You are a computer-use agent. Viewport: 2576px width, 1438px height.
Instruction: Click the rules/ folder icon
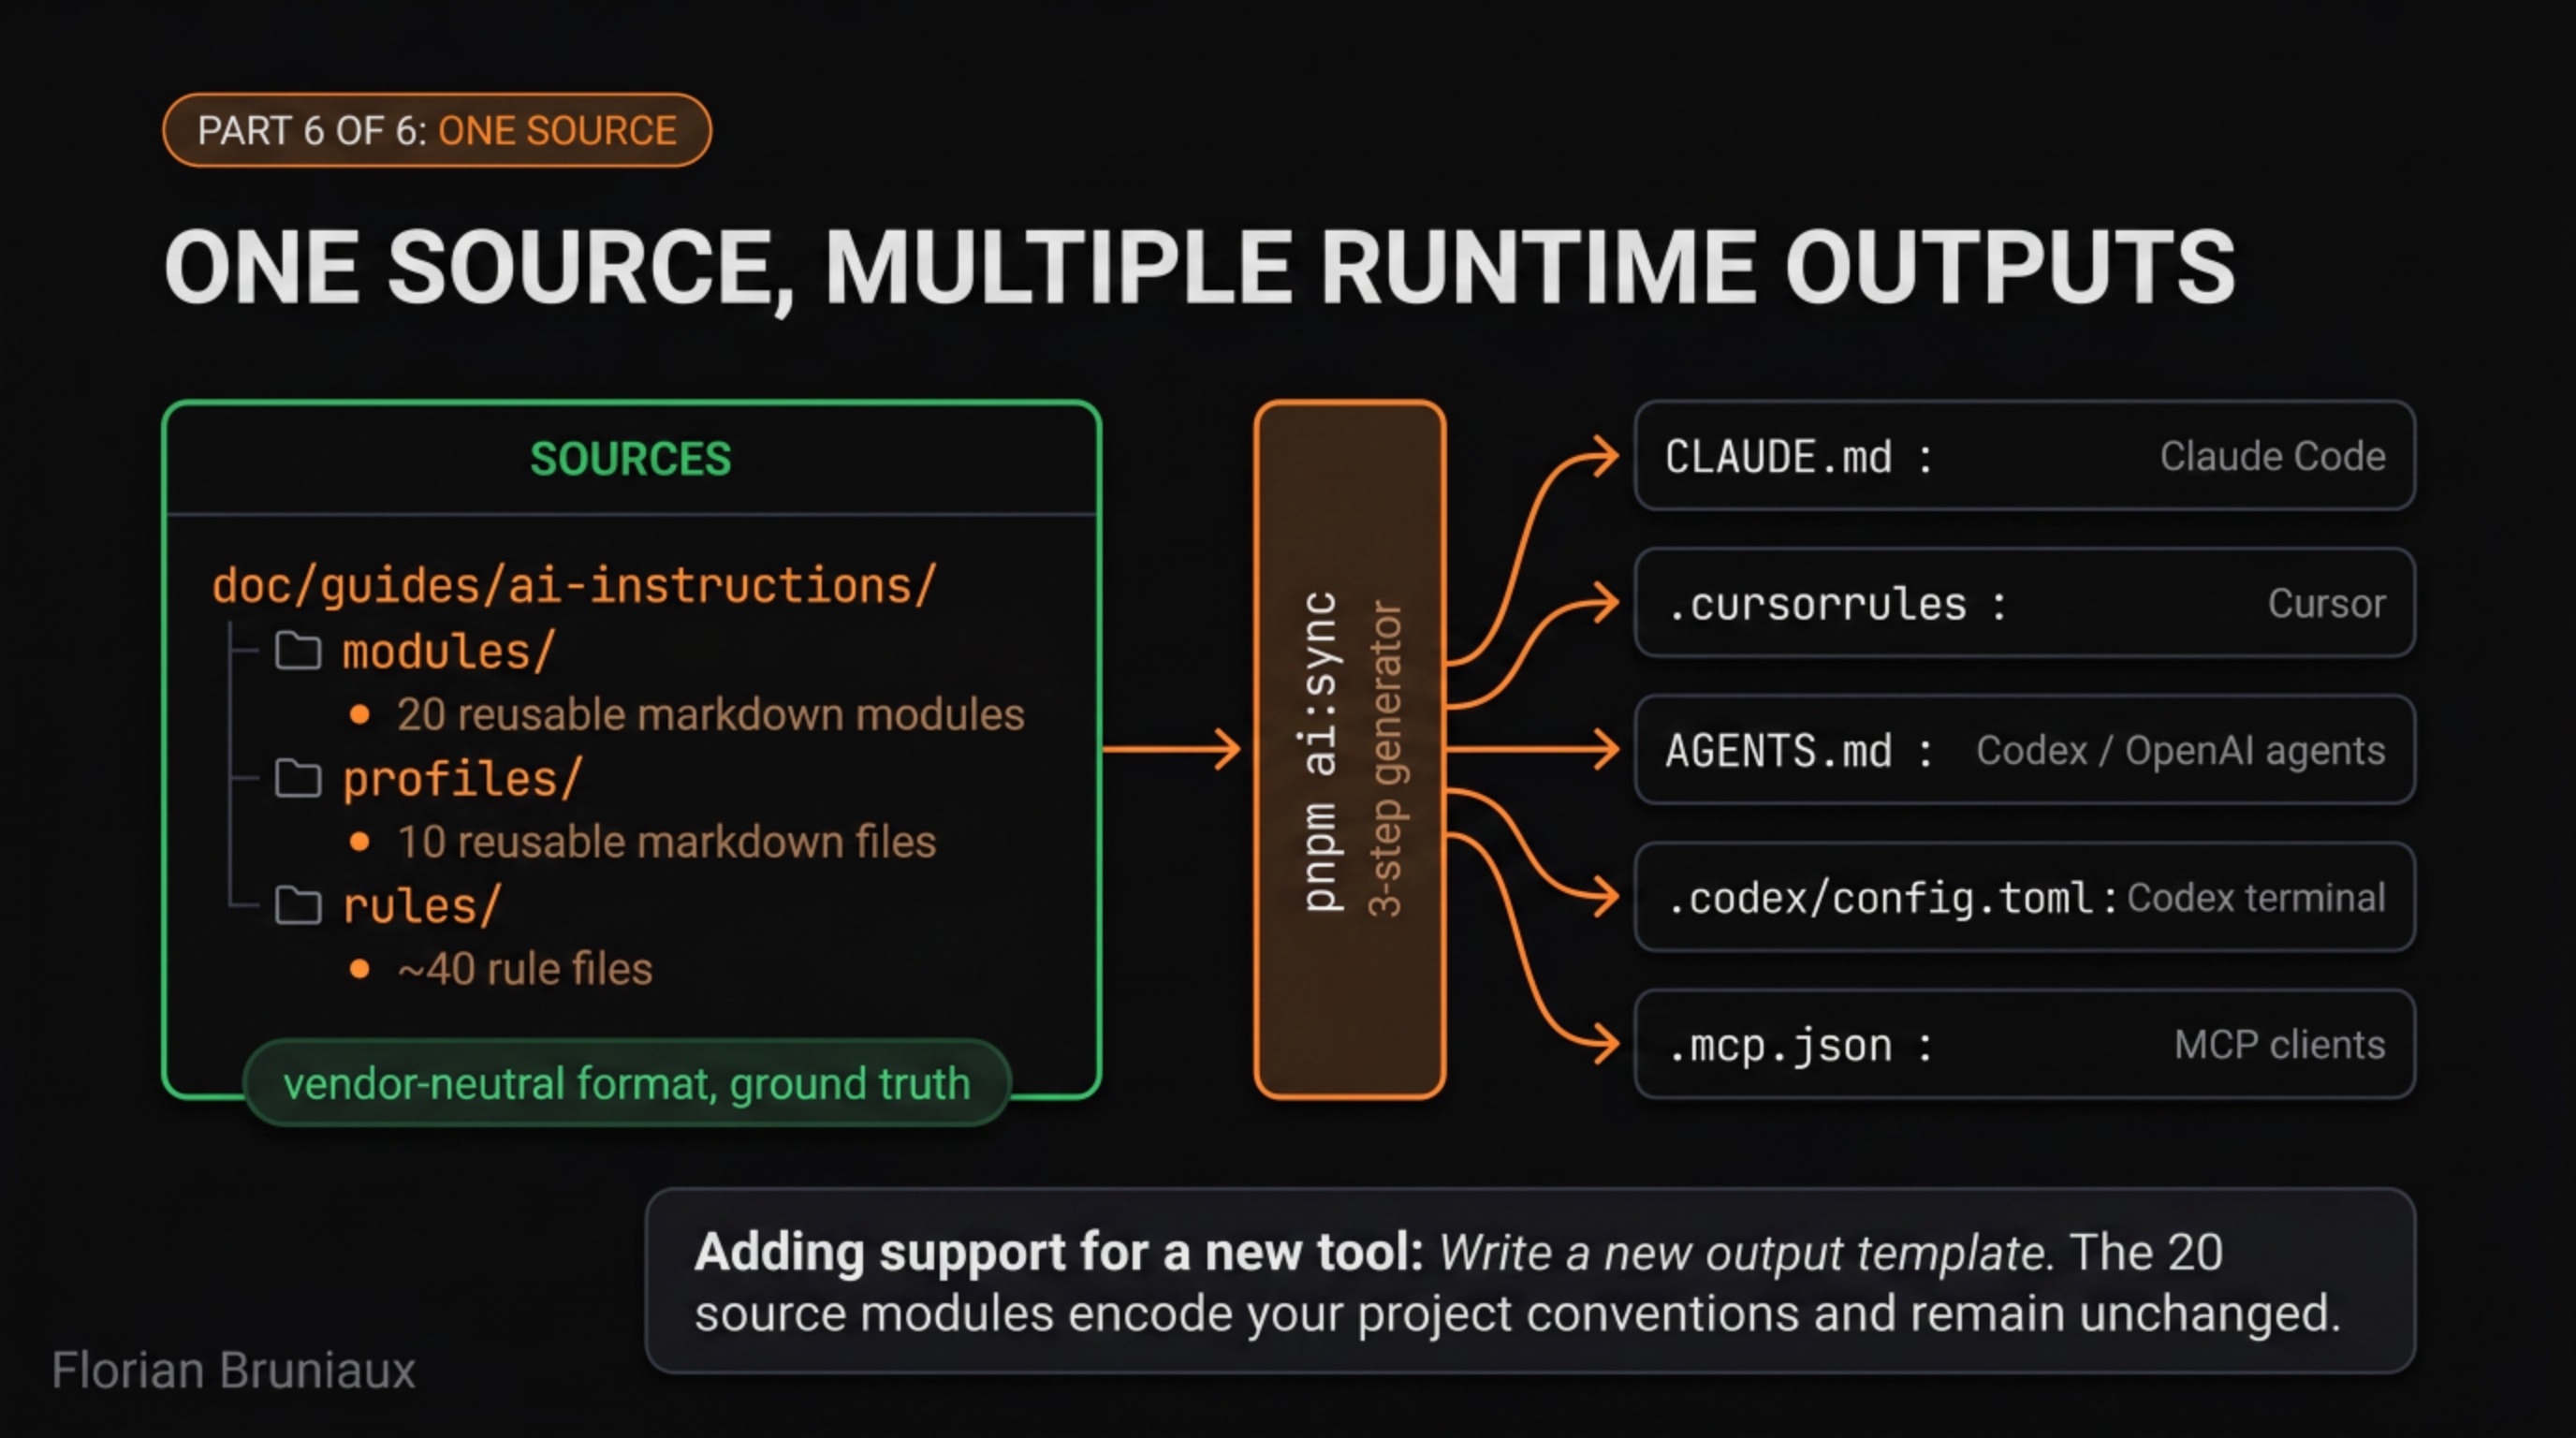[298, 905]
